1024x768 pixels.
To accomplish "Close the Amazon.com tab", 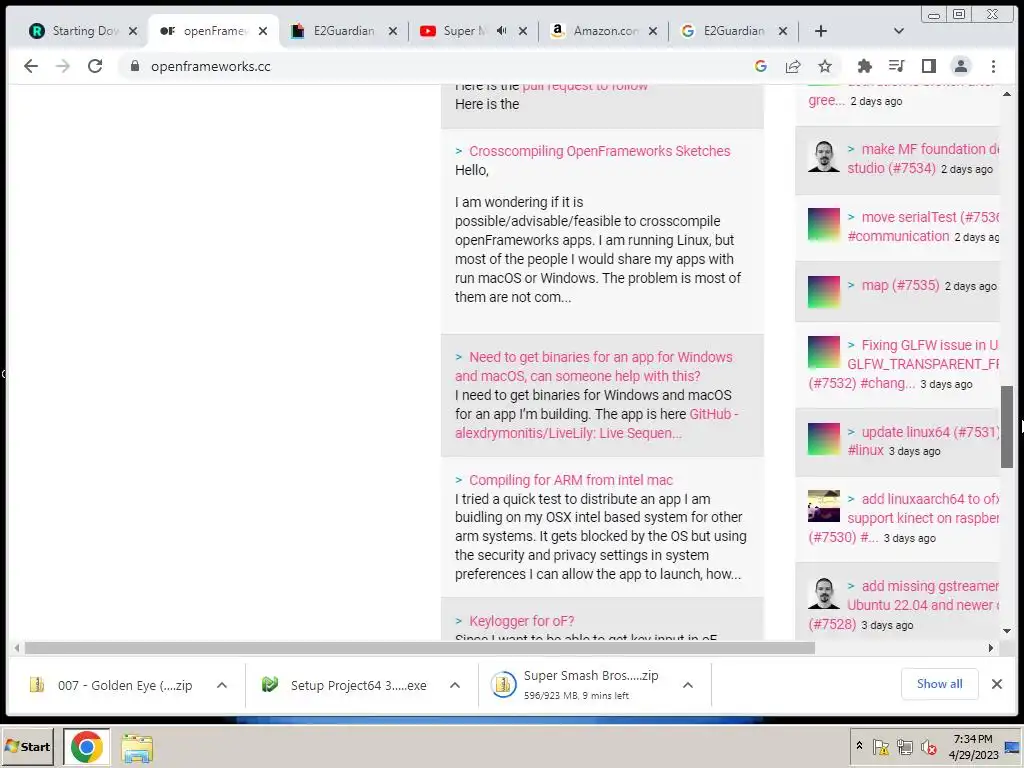I will pos(653,31).
